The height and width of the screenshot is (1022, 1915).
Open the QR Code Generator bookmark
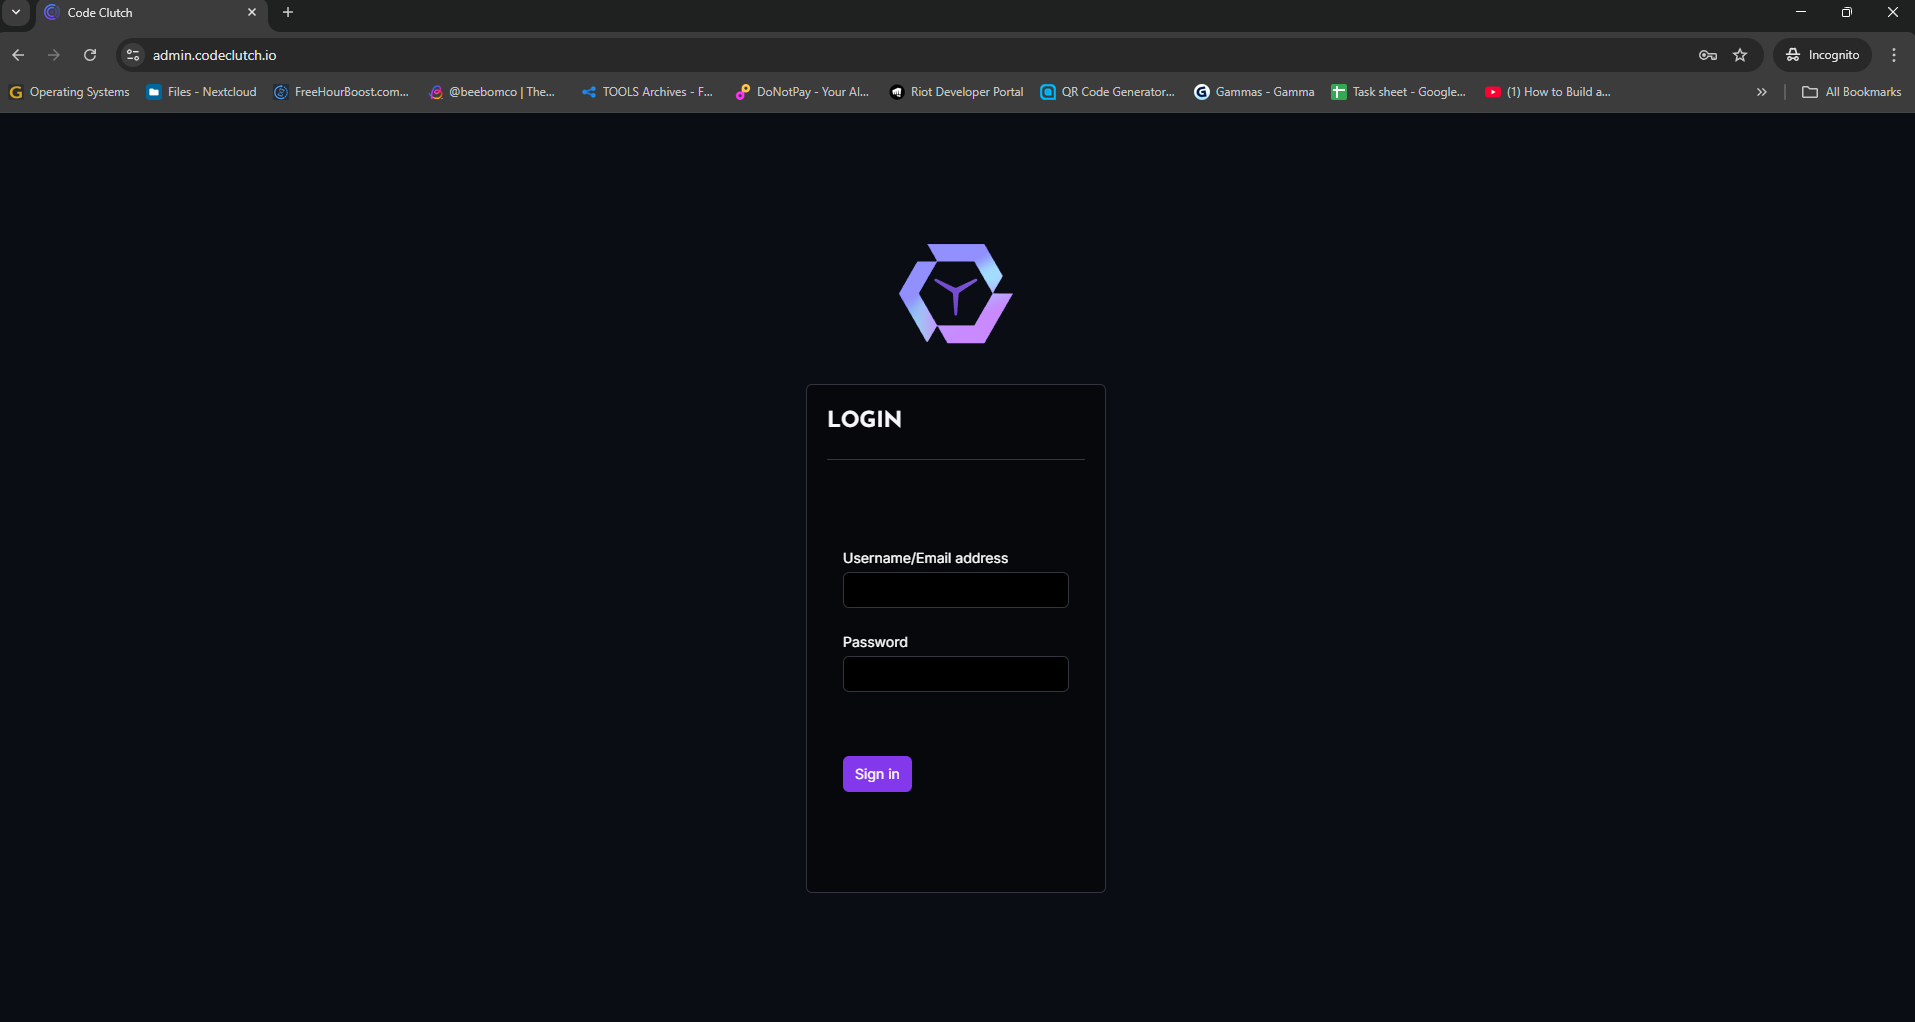(1107, 91)
